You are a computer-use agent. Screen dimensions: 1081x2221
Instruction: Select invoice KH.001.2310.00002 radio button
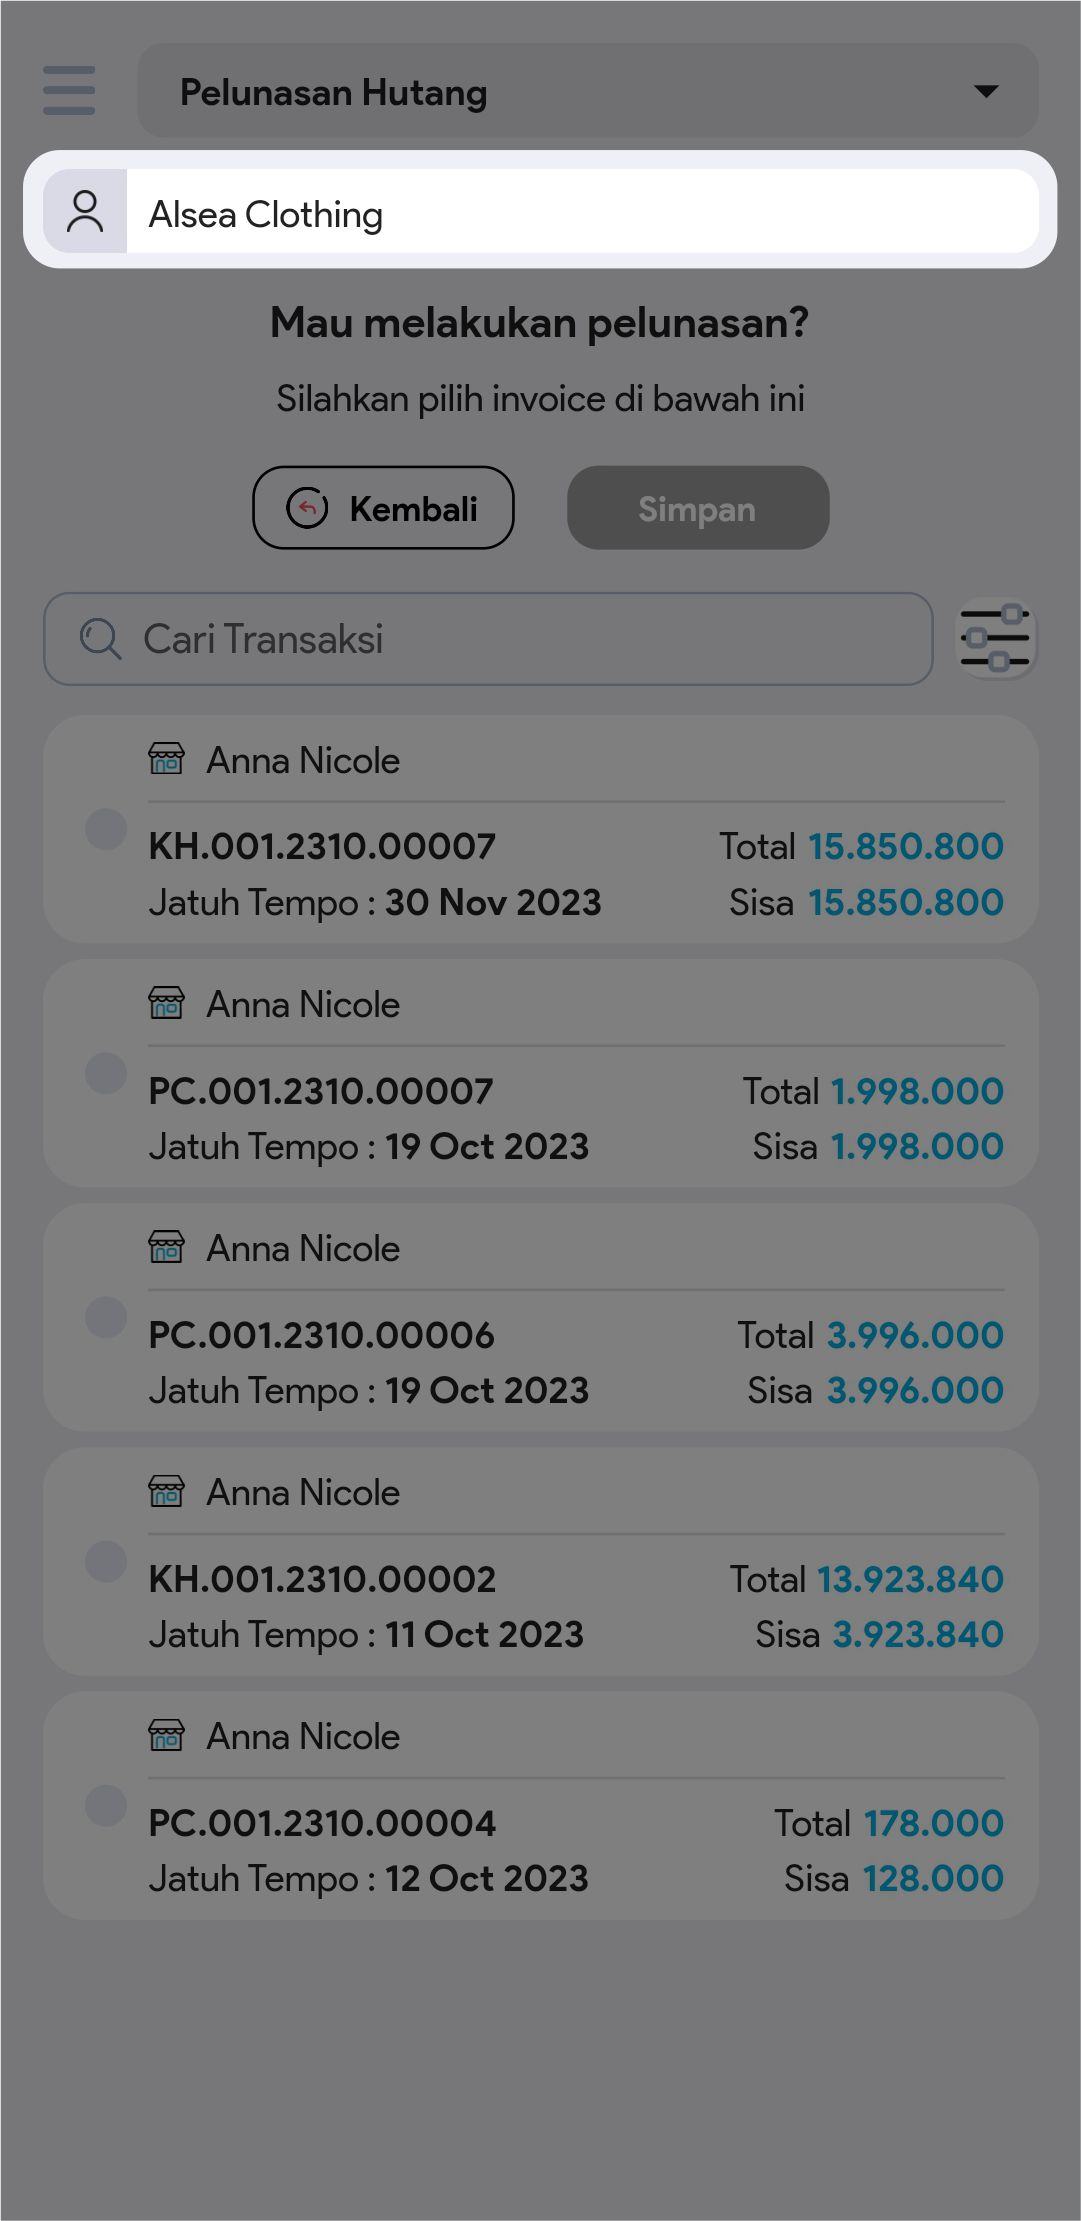click(x=106, y=1561)
